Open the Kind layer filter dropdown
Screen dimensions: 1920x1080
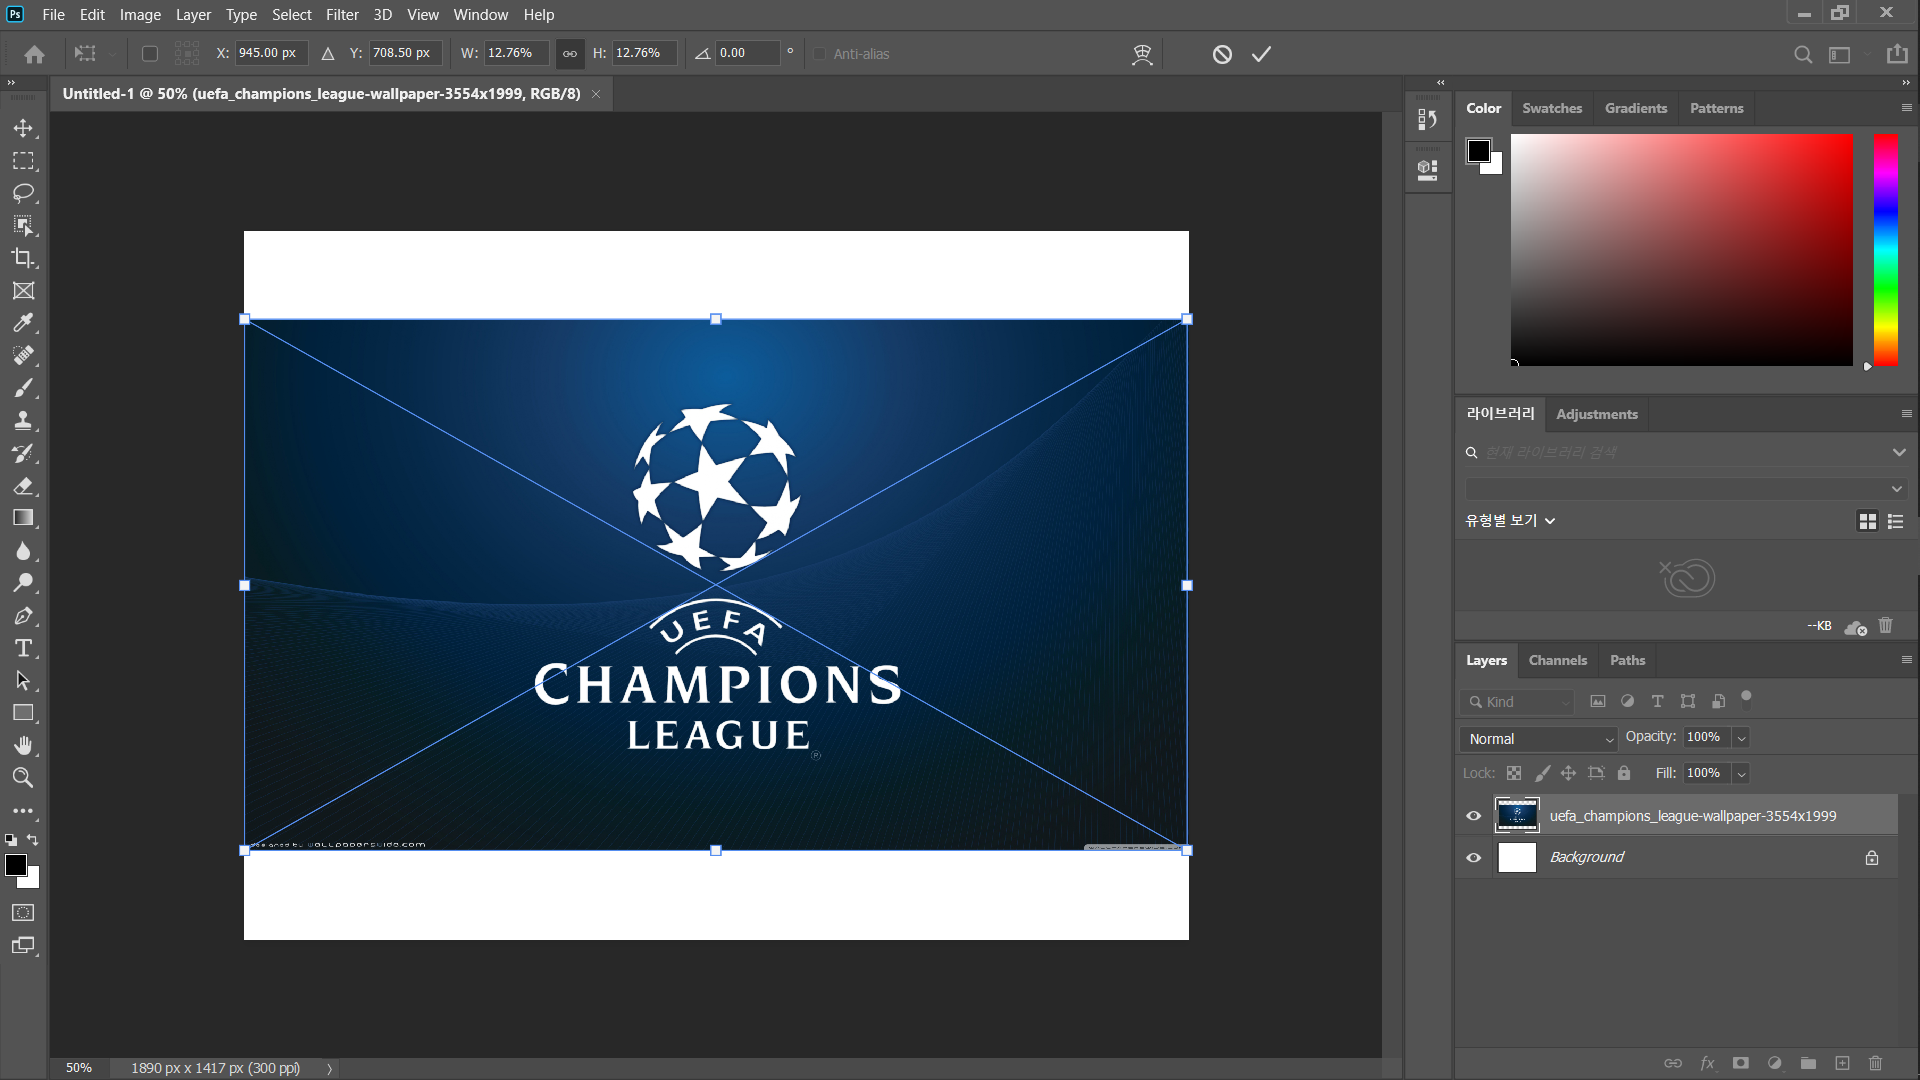(x=1517, y=702)
